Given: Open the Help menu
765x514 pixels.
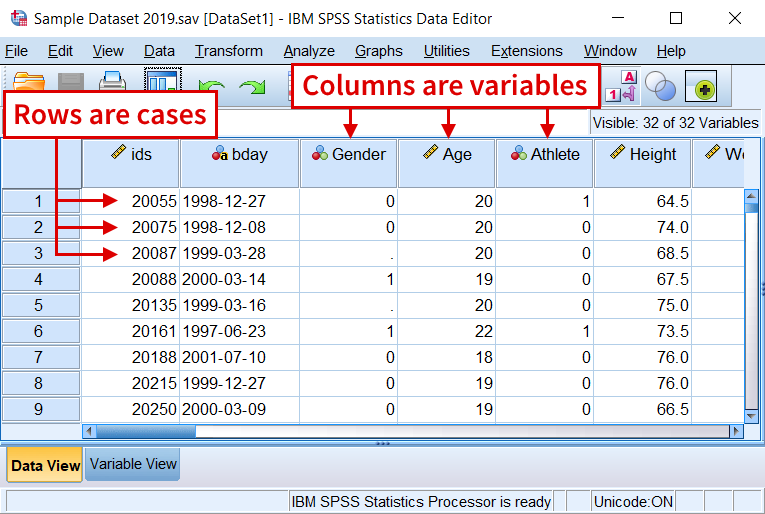Looking at the screenshot, I should (671, 51).
